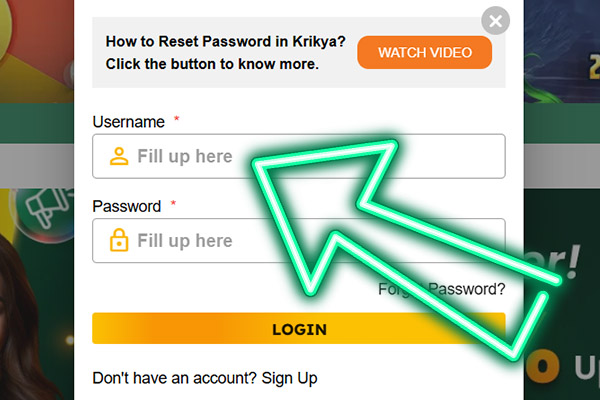The image size is (600, 400).
Task: Click the Username field label
Action: tap(128, 122)
